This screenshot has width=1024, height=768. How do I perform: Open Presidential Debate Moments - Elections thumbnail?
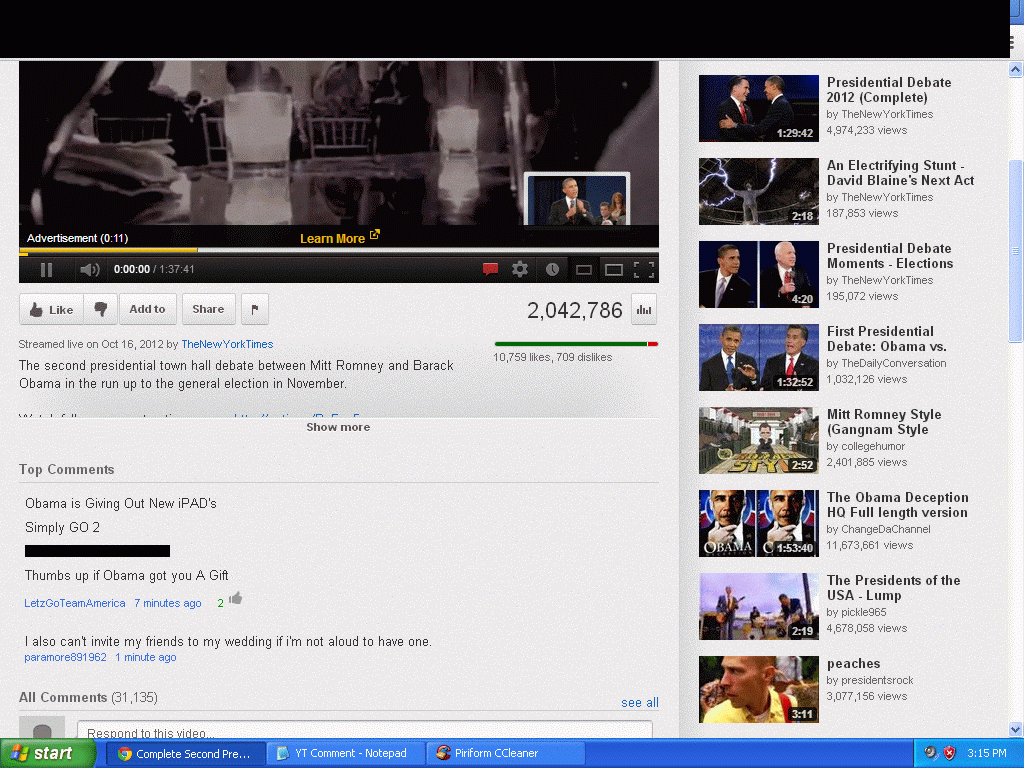pyautogui.click(x=759, y=274)
